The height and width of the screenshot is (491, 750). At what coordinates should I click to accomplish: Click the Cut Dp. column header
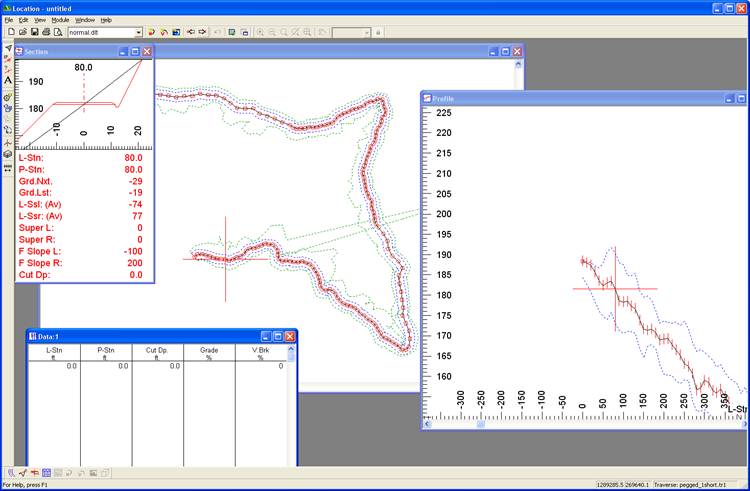157,353
